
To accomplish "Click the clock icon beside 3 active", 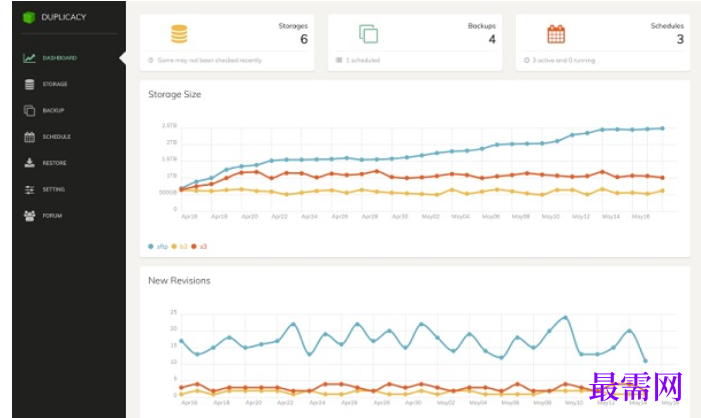I will (527, 60).
